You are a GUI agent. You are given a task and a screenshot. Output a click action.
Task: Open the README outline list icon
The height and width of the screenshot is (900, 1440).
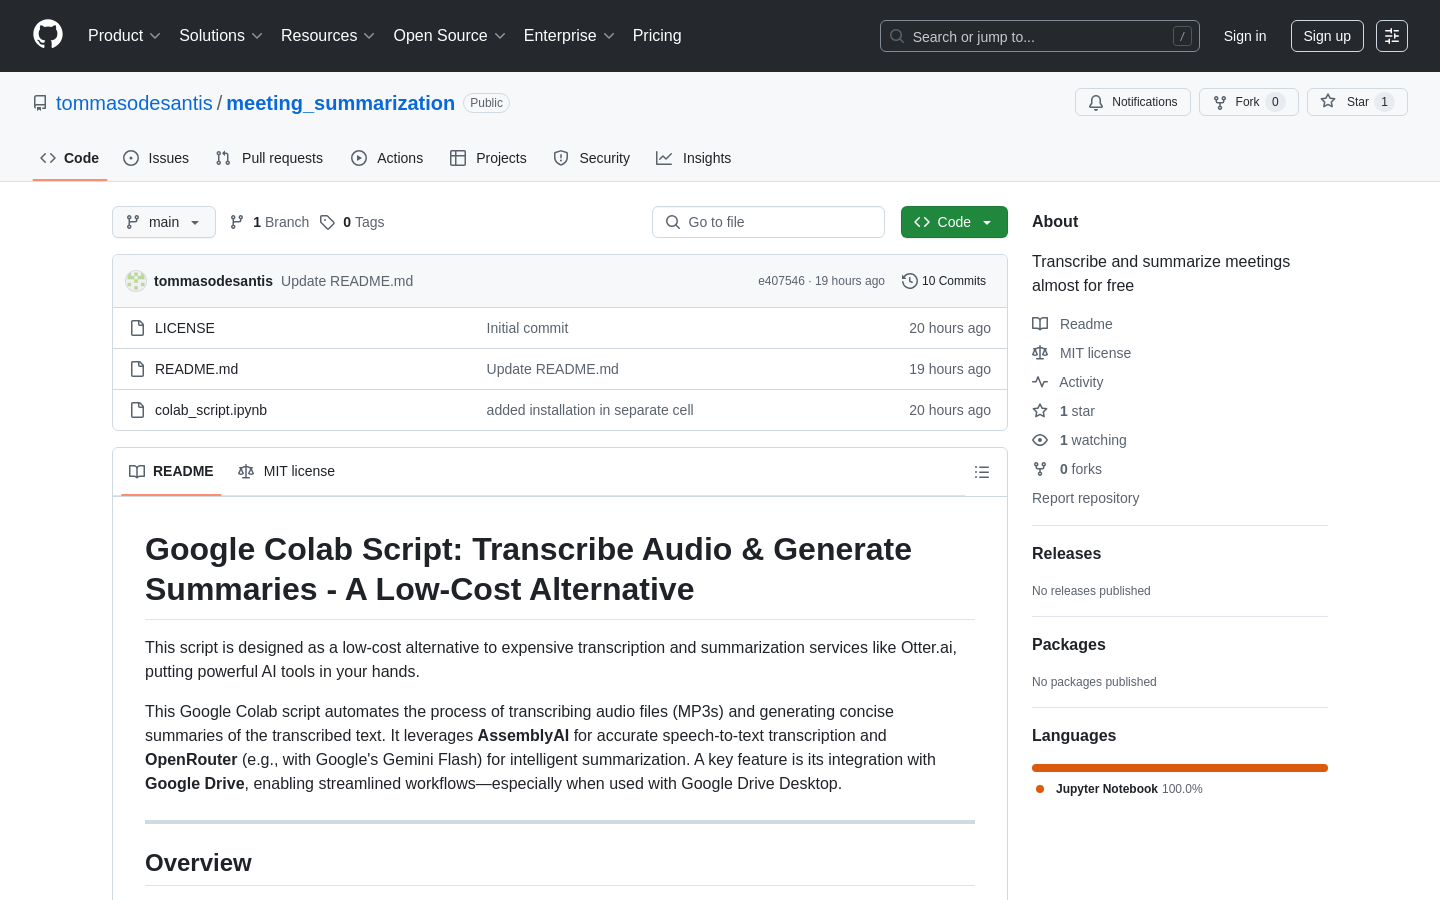[982, 472]
